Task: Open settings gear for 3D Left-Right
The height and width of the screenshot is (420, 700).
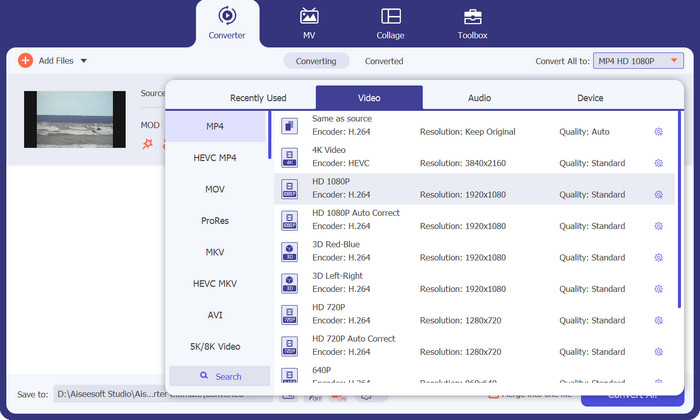Action: 658,289
